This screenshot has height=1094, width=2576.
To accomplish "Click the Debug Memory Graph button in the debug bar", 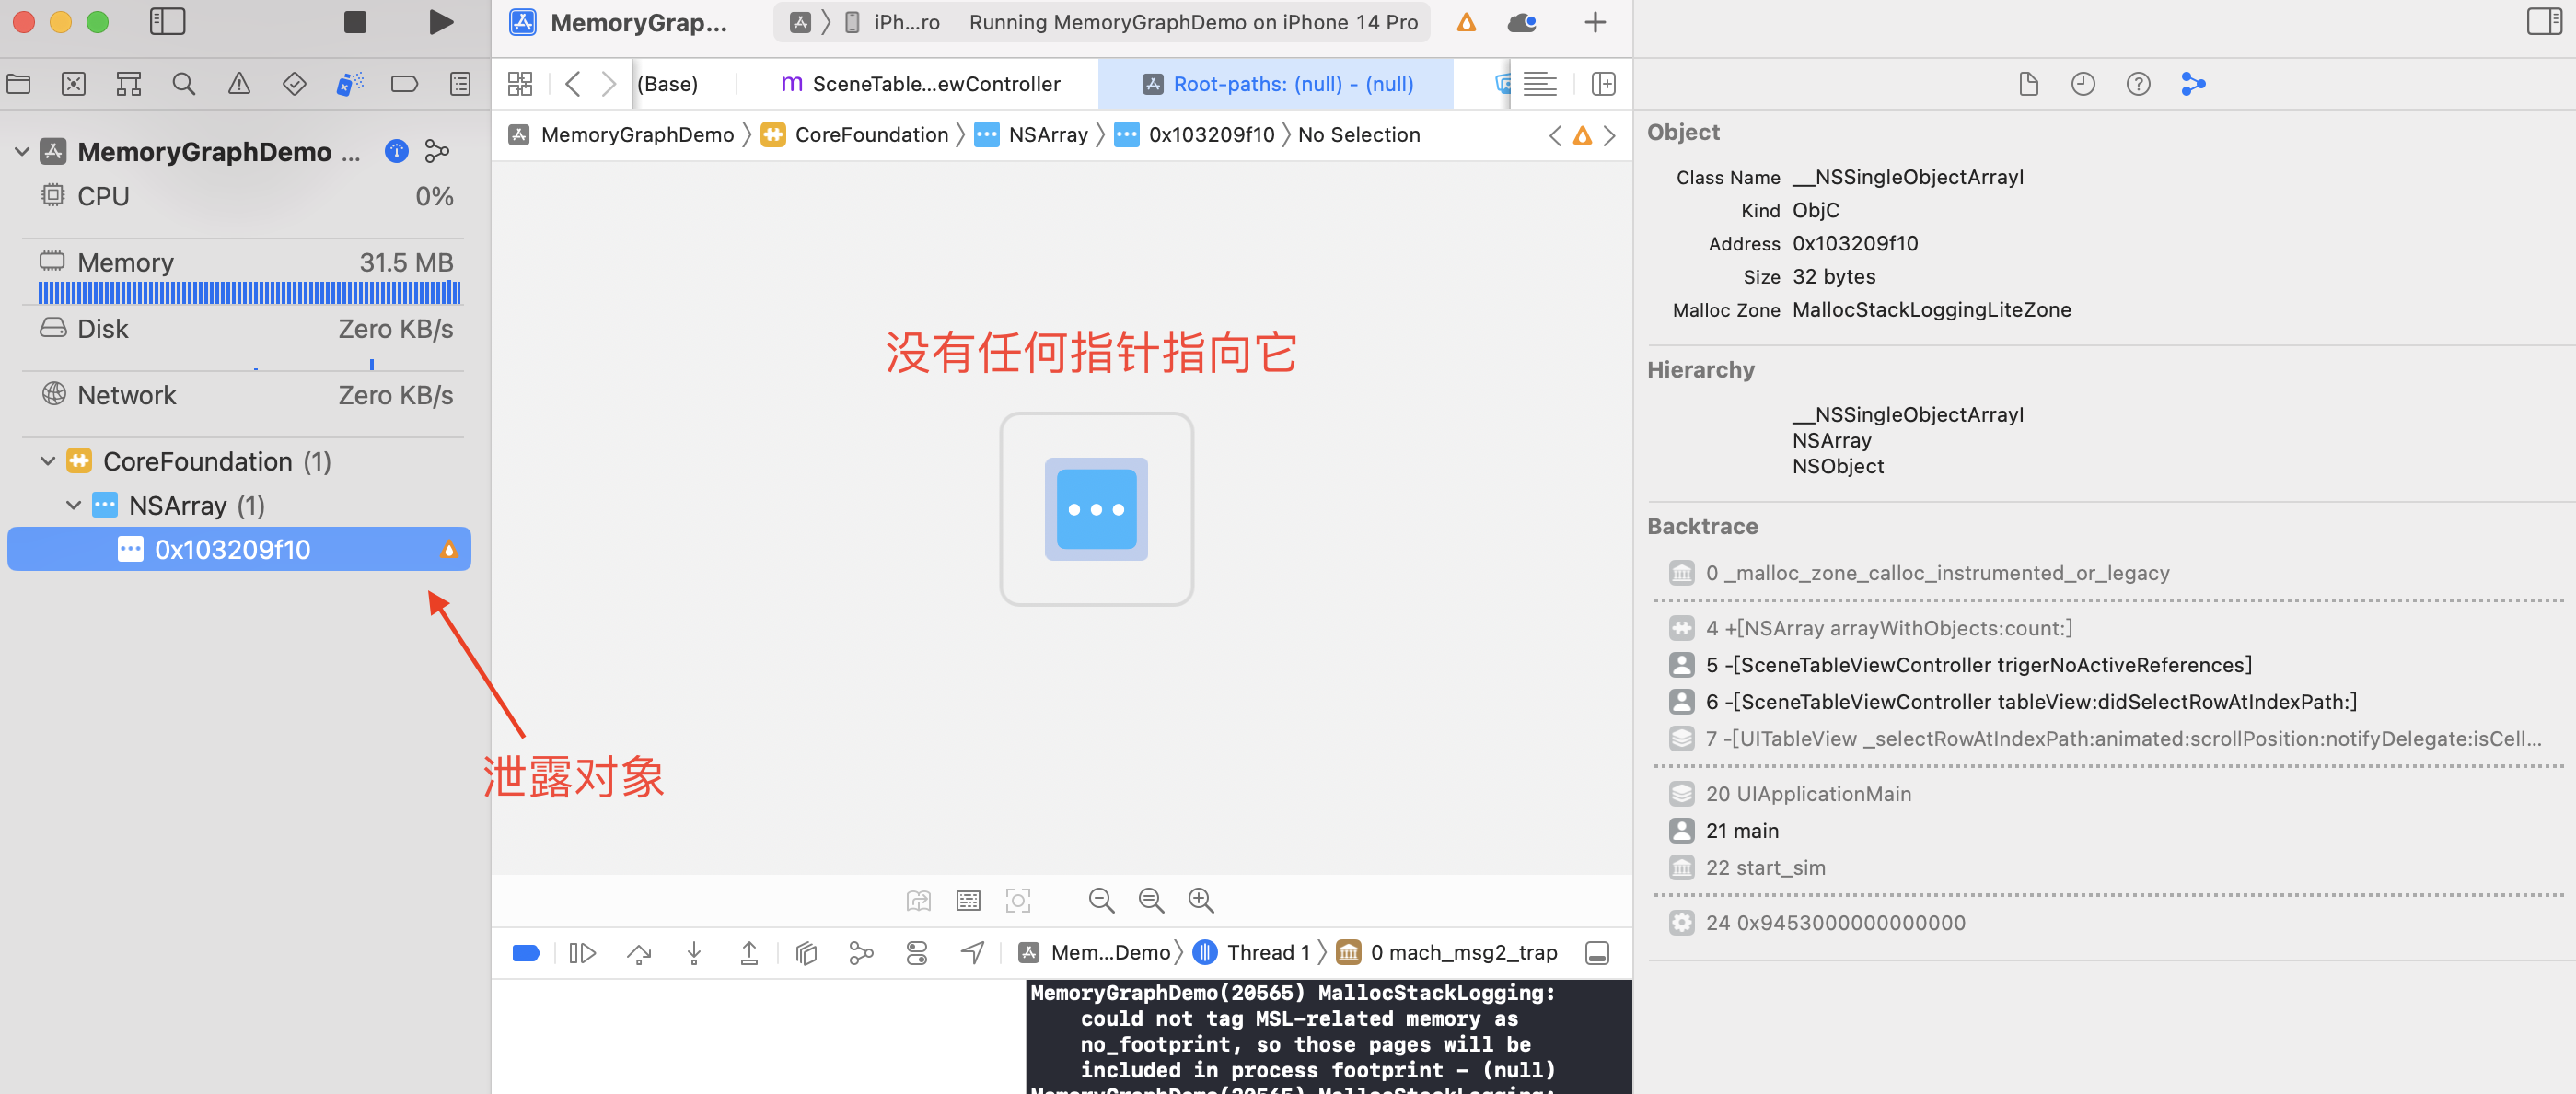I will click(860, 953).
